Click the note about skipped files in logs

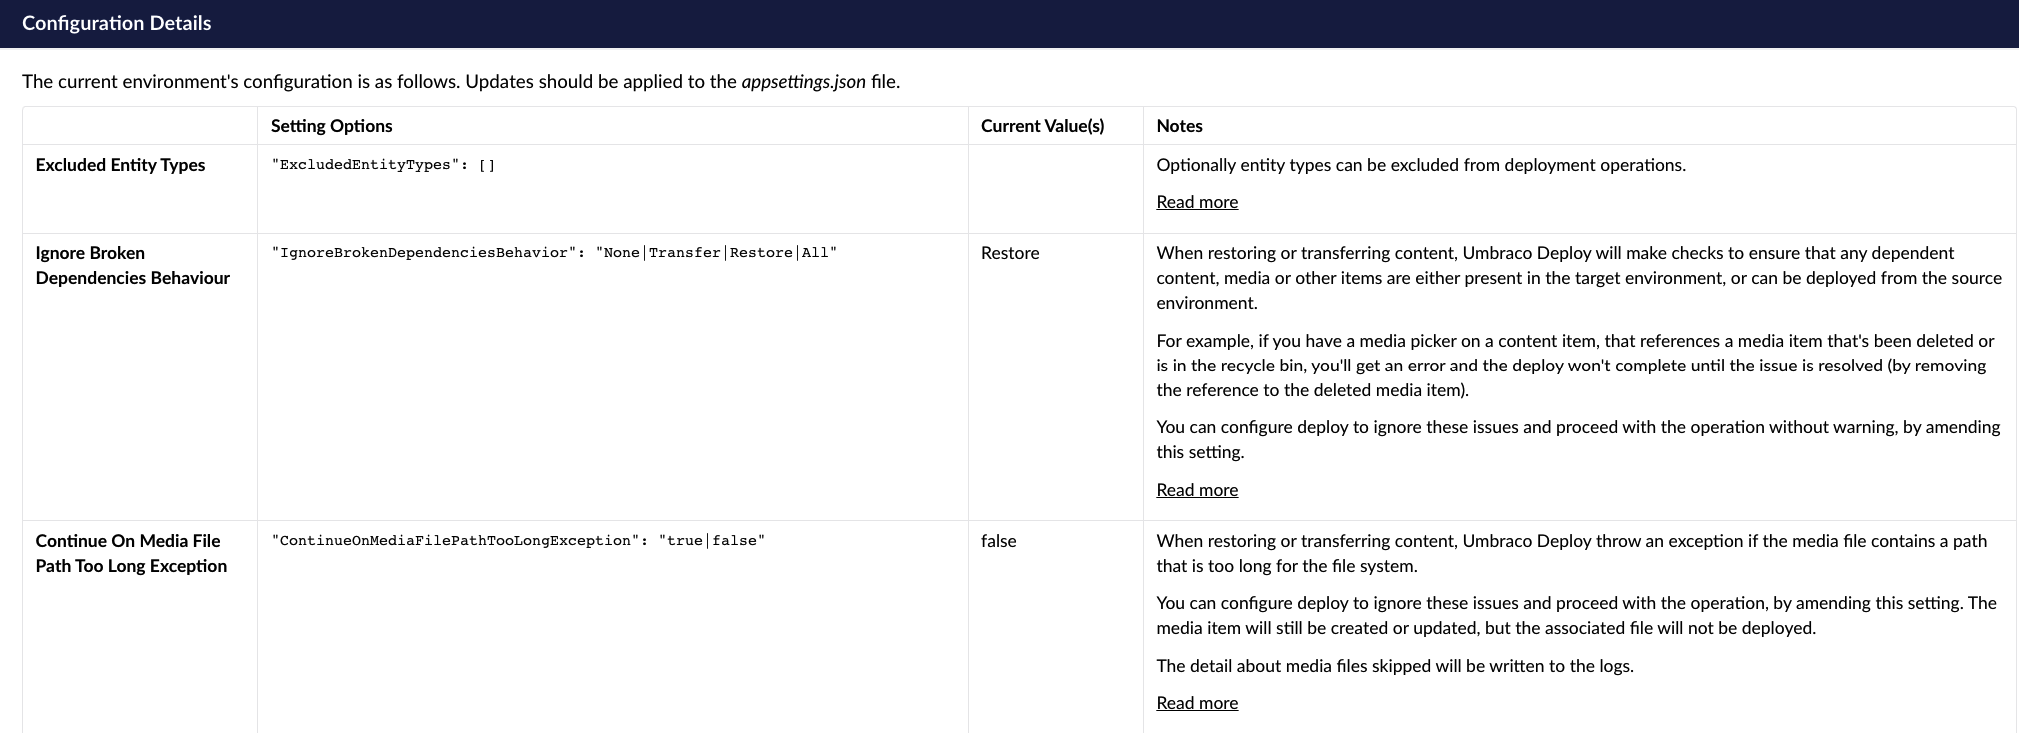click(x=1394, y=666)
